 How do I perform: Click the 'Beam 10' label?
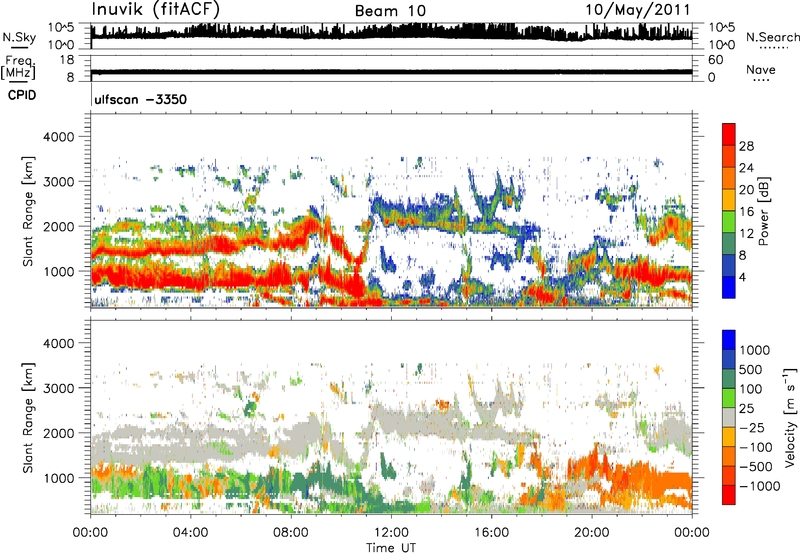pyautogui.click(x=390, y=11)
